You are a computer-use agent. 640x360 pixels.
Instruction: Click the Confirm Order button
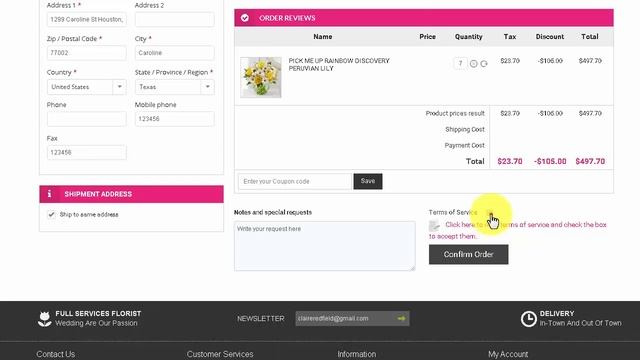pos(469,254)
